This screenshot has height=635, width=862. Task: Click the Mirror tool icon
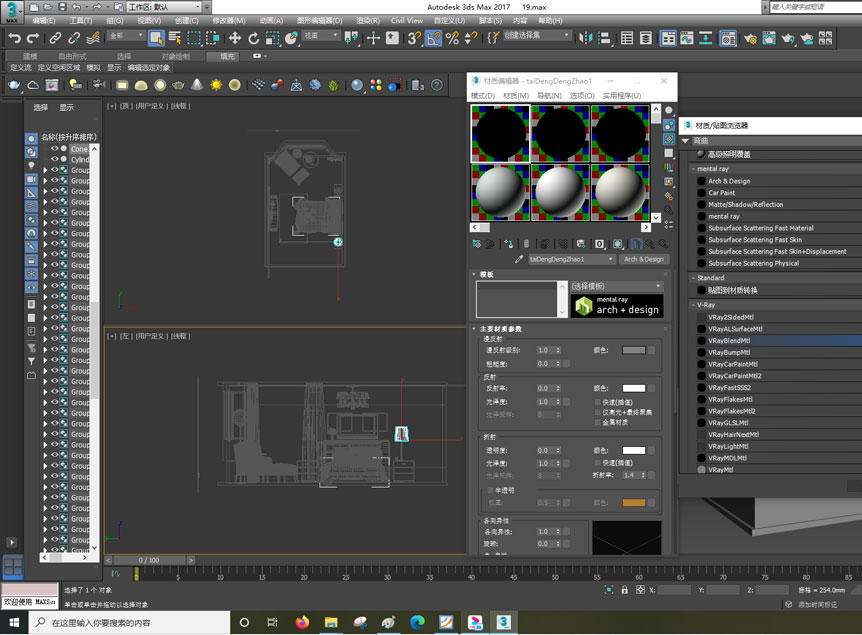(586, 38)
